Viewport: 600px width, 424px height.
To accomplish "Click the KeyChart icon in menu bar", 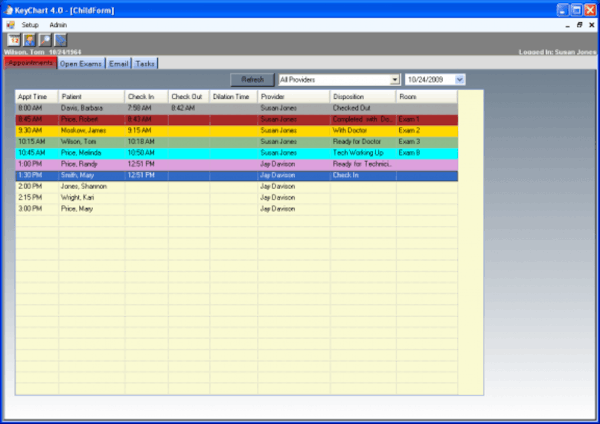I will [x=10, y=24].
